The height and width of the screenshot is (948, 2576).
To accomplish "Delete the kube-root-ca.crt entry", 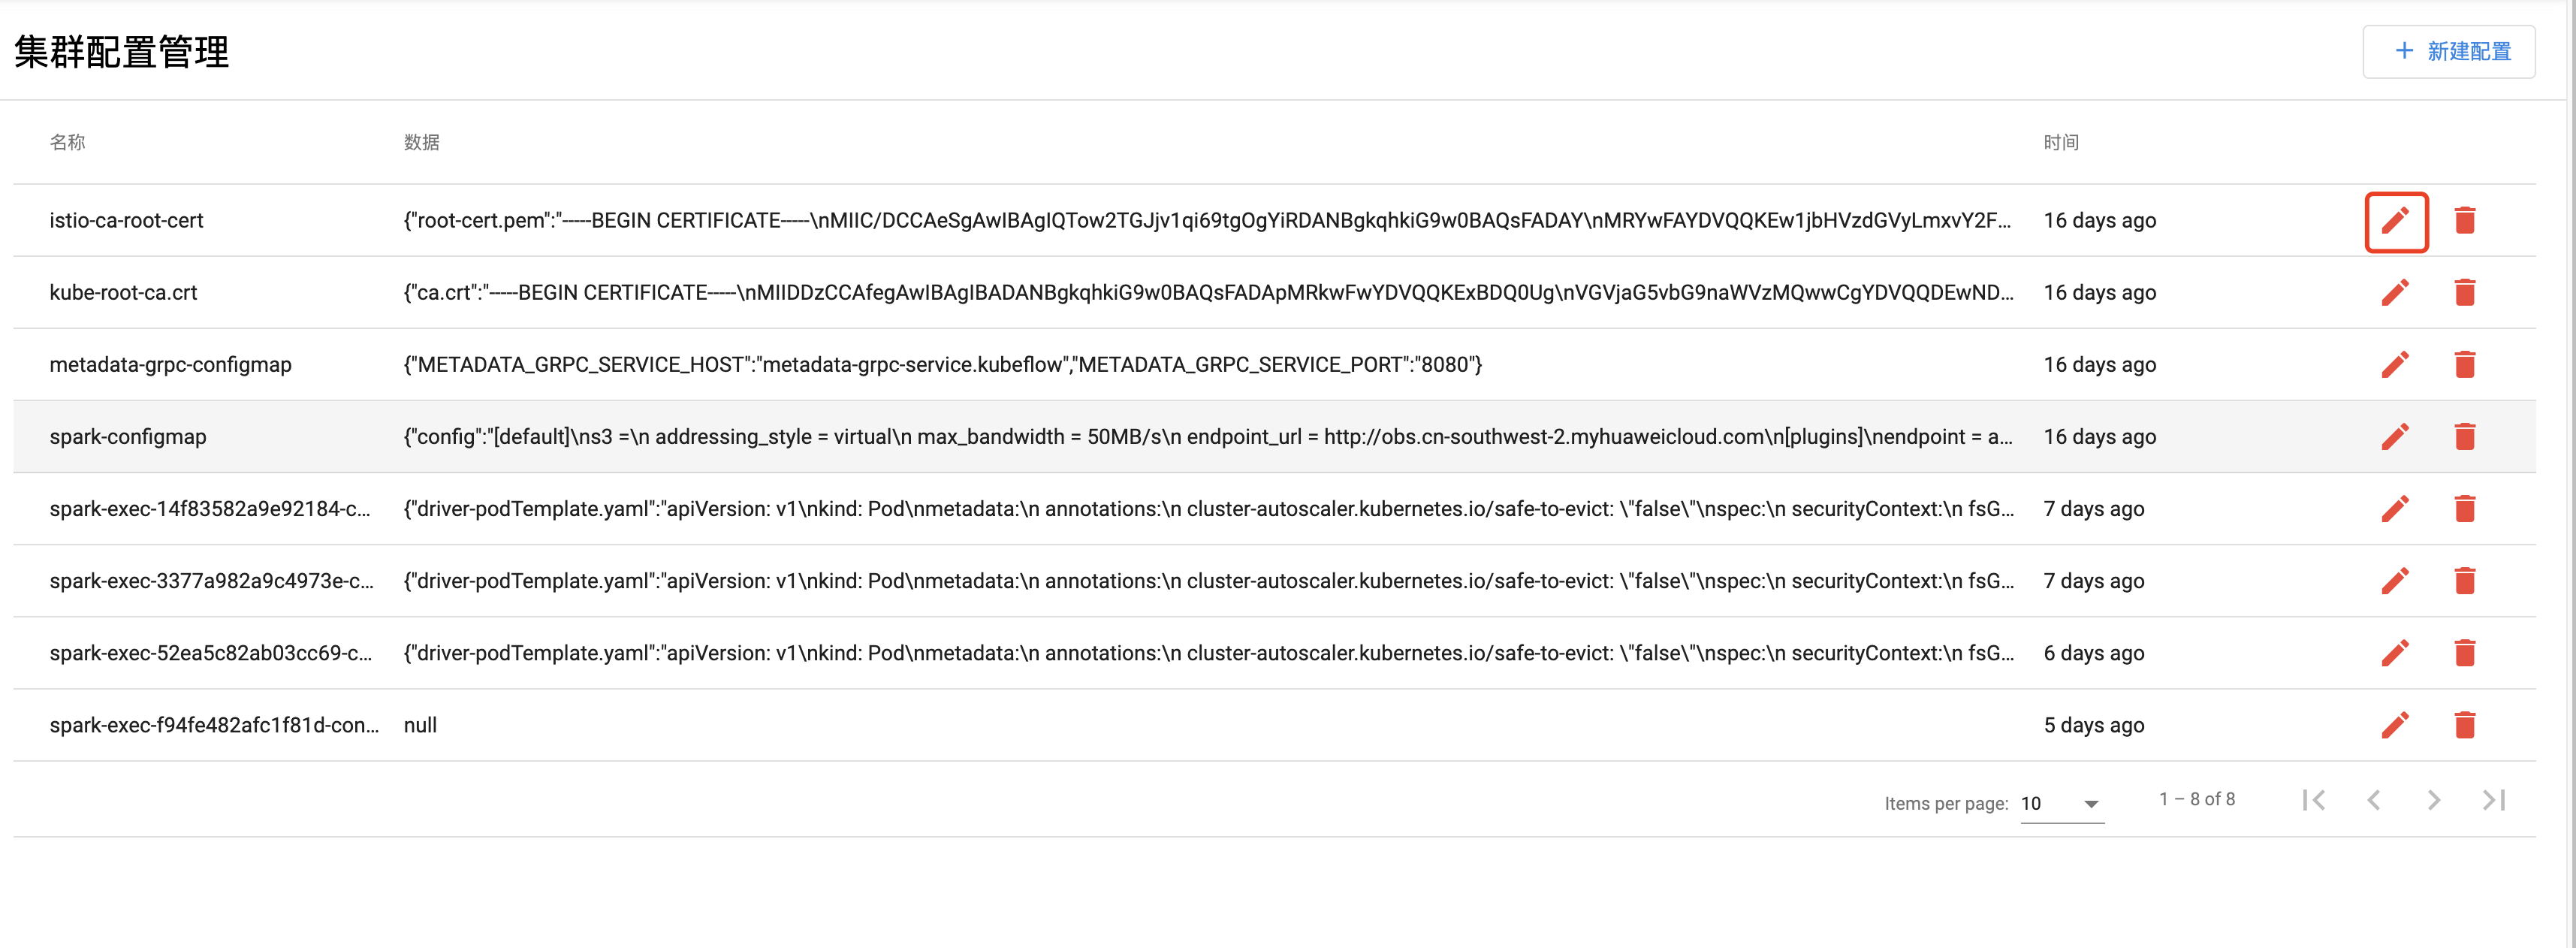I will pyautogui.click(x=2464, y=293).
